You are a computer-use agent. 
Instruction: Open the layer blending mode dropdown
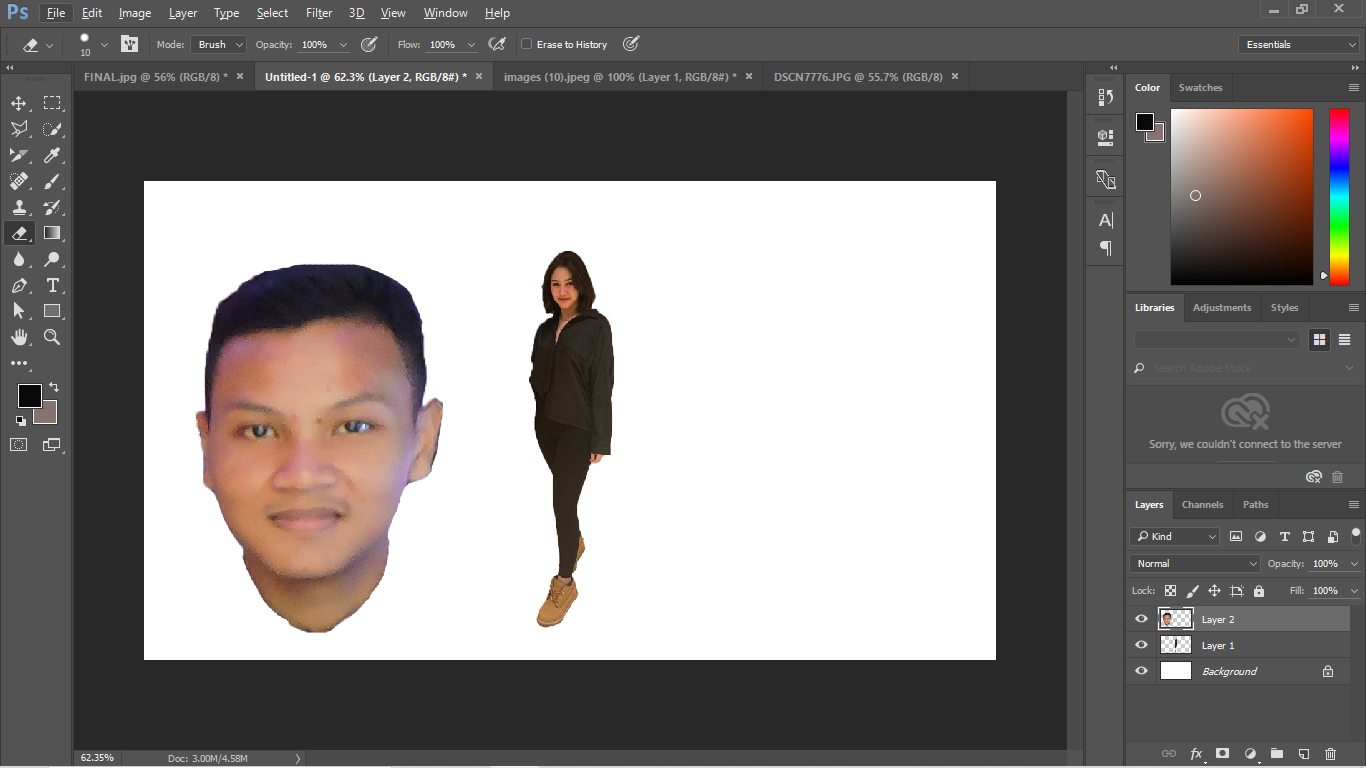point(1196,563)
